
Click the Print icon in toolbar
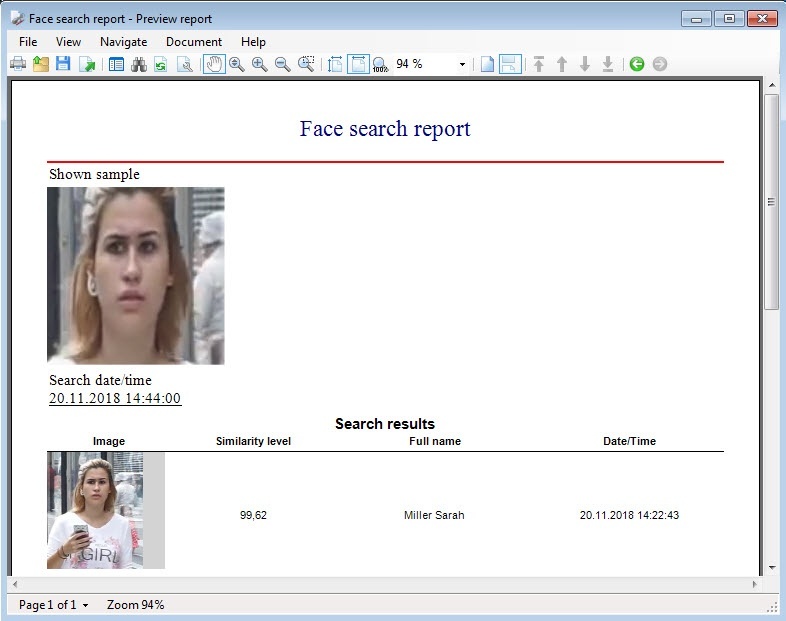(18, 64)
